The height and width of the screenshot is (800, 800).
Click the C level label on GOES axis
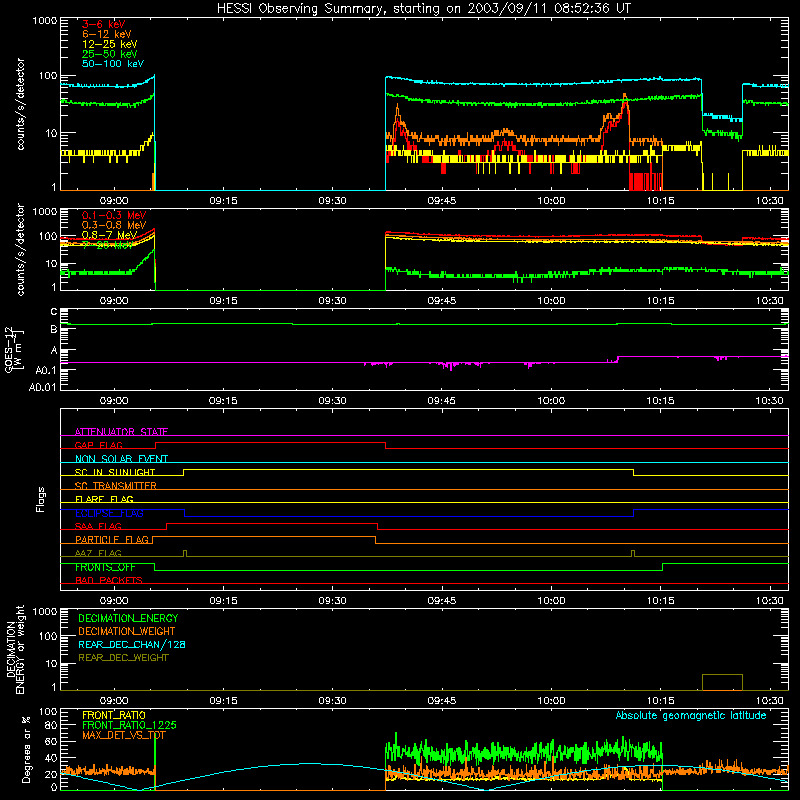tap(54, 312)
